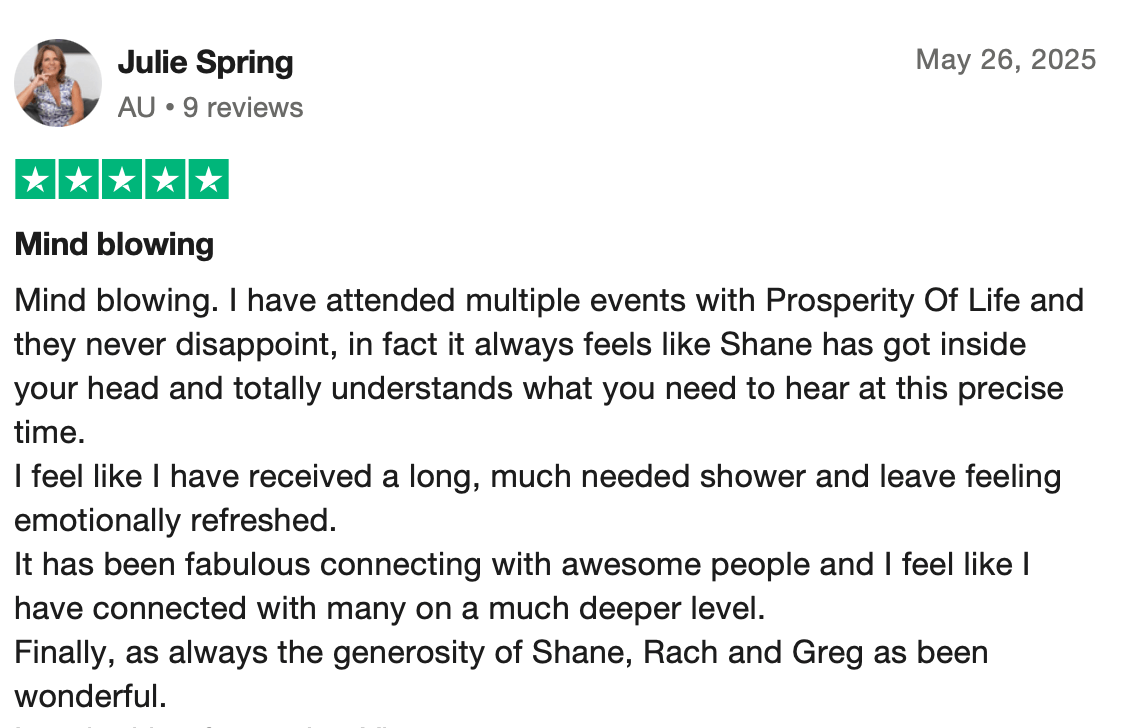Viewport: 1128px width, 728px height.
Task: Click the word "wonderful." in the review
Action: point(90,696)
